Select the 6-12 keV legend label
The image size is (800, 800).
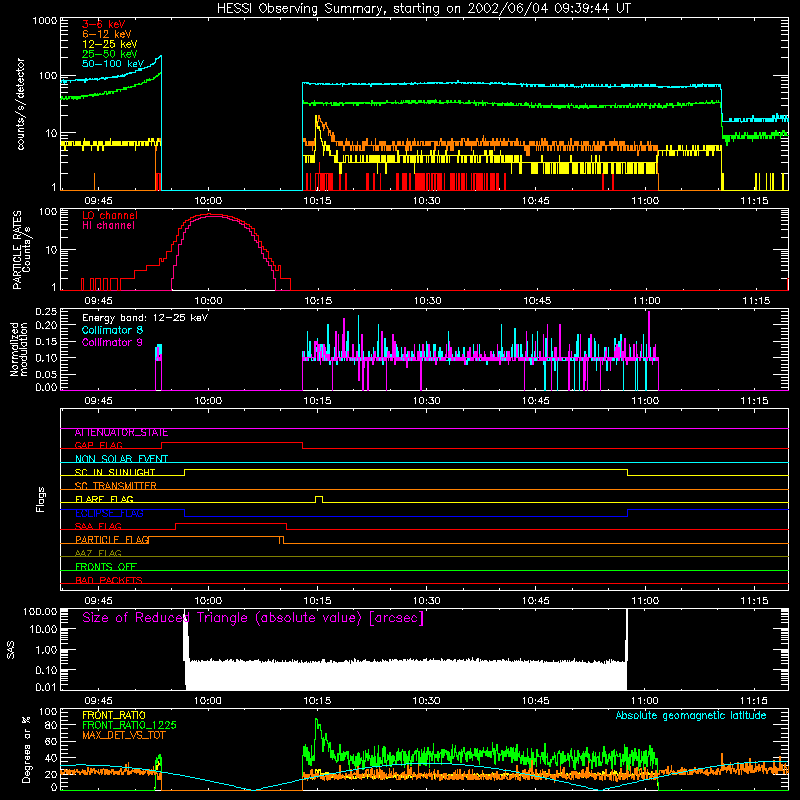pos(107,34)
